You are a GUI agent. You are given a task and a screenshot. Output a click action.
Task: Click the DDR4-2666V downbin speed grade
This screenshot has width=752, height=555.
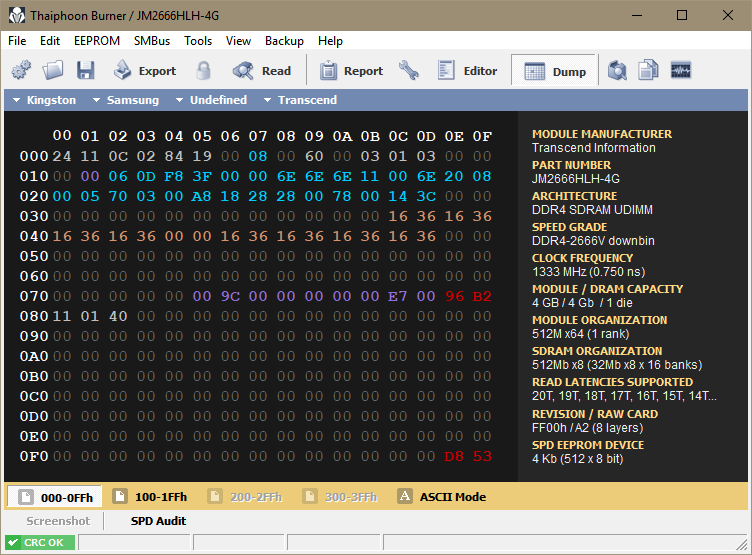pos(593,241)
